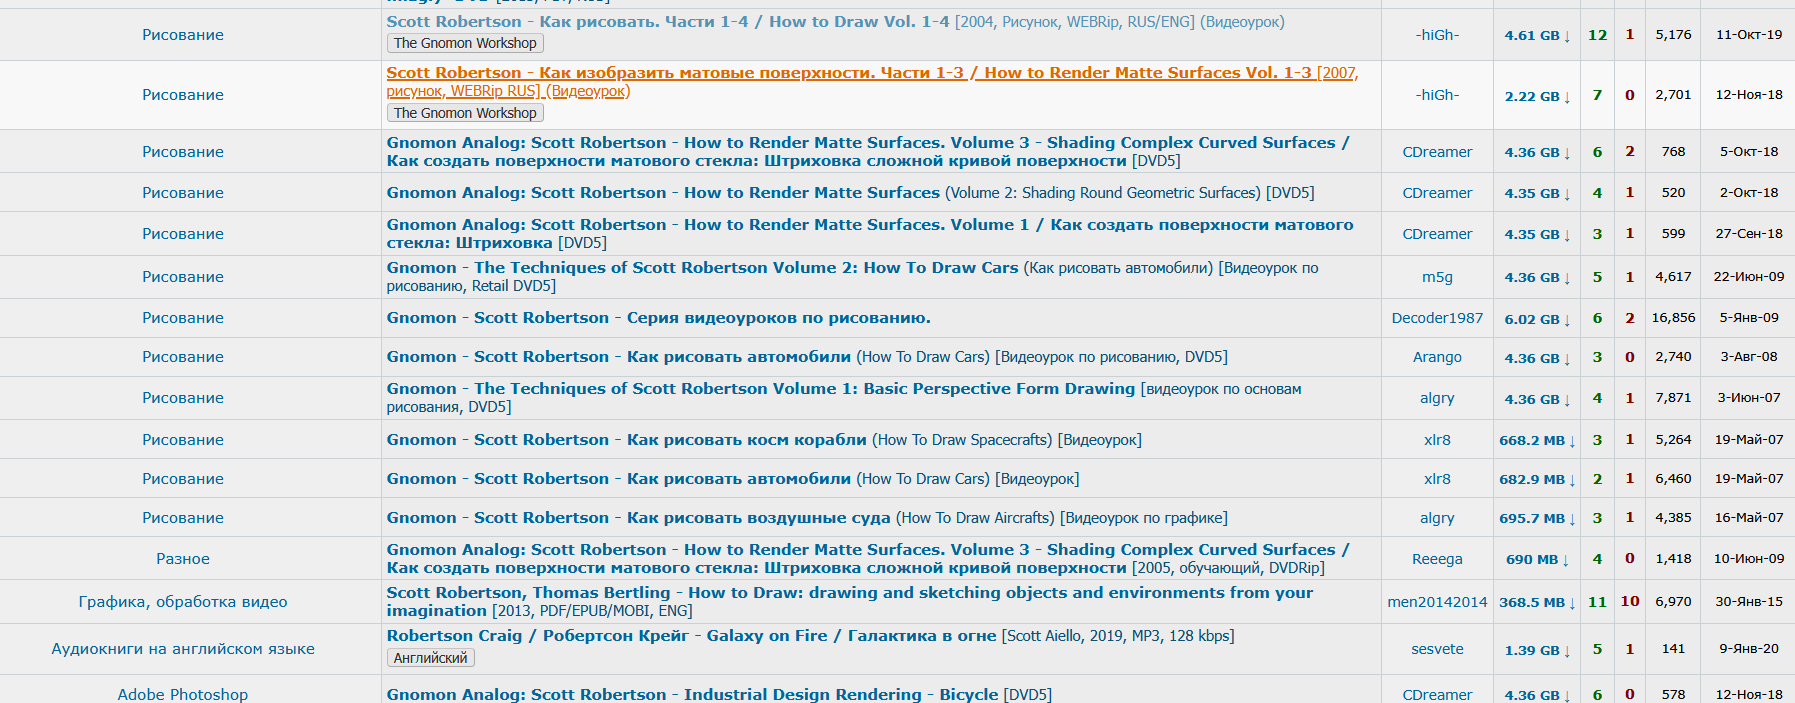This screenshot has width=1795, height=703.
Task: Download the 690 MB torrent
Action: [1537, 559]
